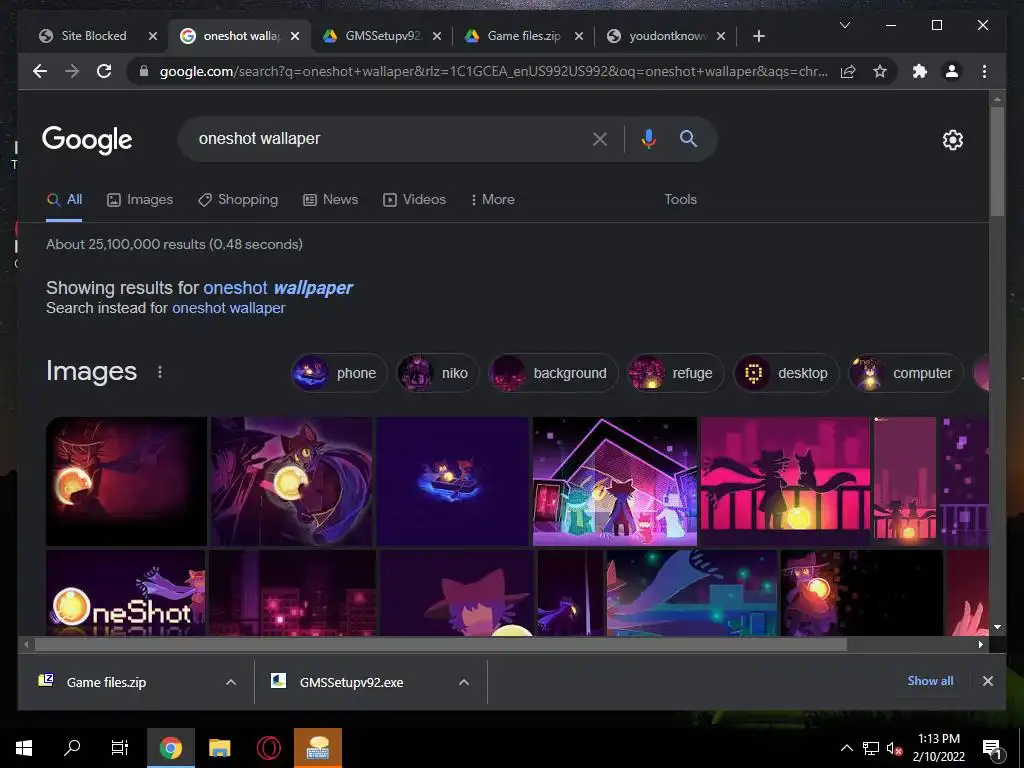Expand the More search filters
Screen dimensions: 1024x768
pos(492,200)
